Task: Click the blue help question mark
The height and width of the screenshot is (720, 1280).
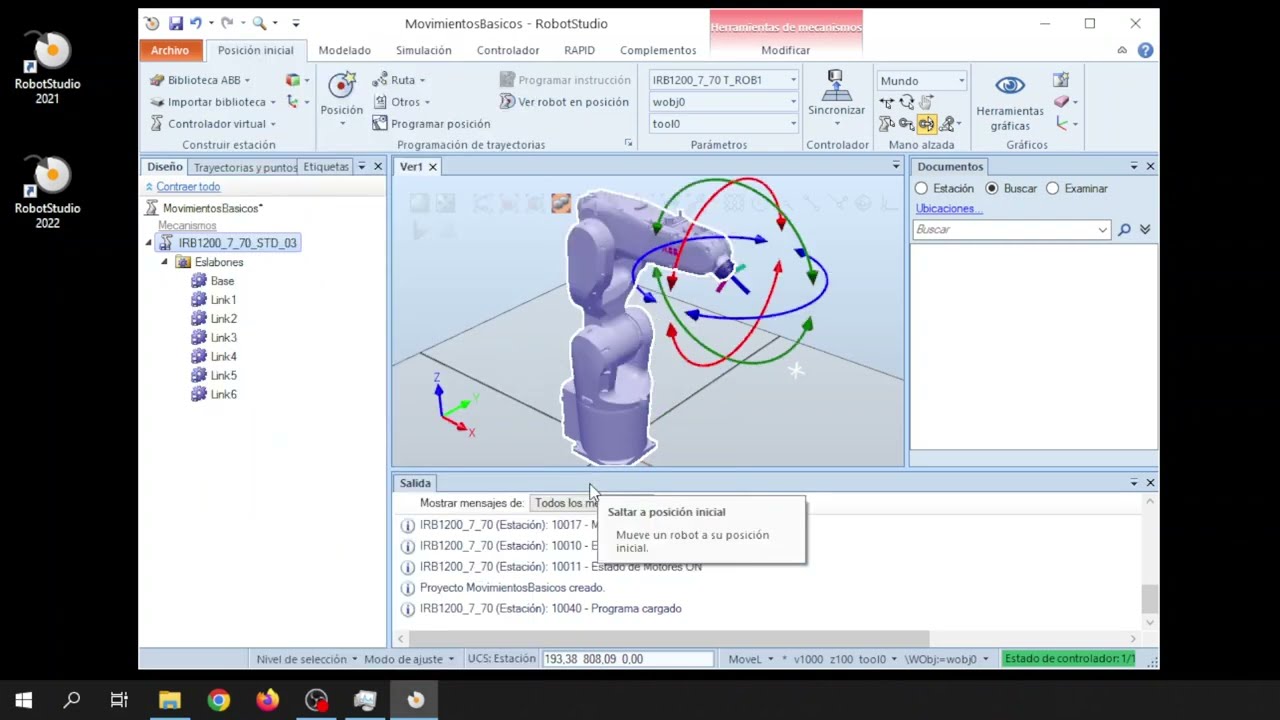Action: 1145,50
